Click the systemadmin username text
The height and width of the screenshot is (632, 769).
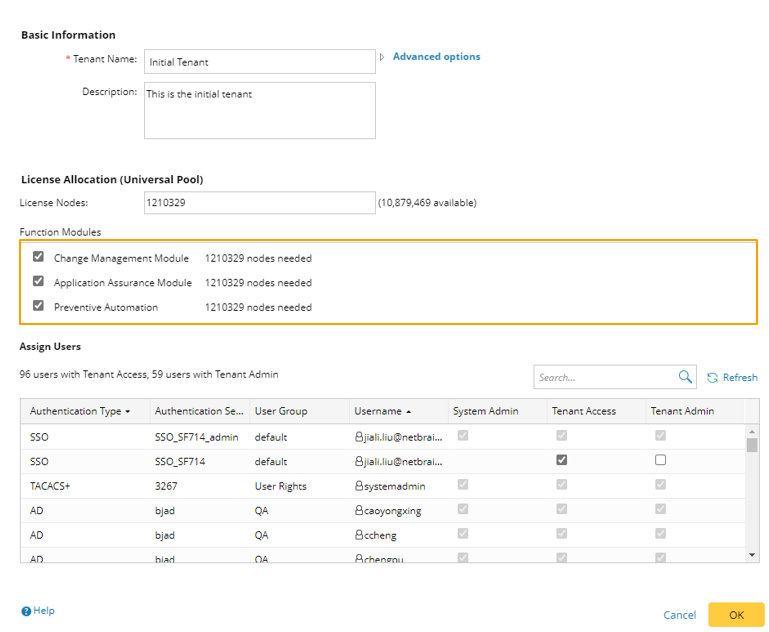[x=394, y=486]
